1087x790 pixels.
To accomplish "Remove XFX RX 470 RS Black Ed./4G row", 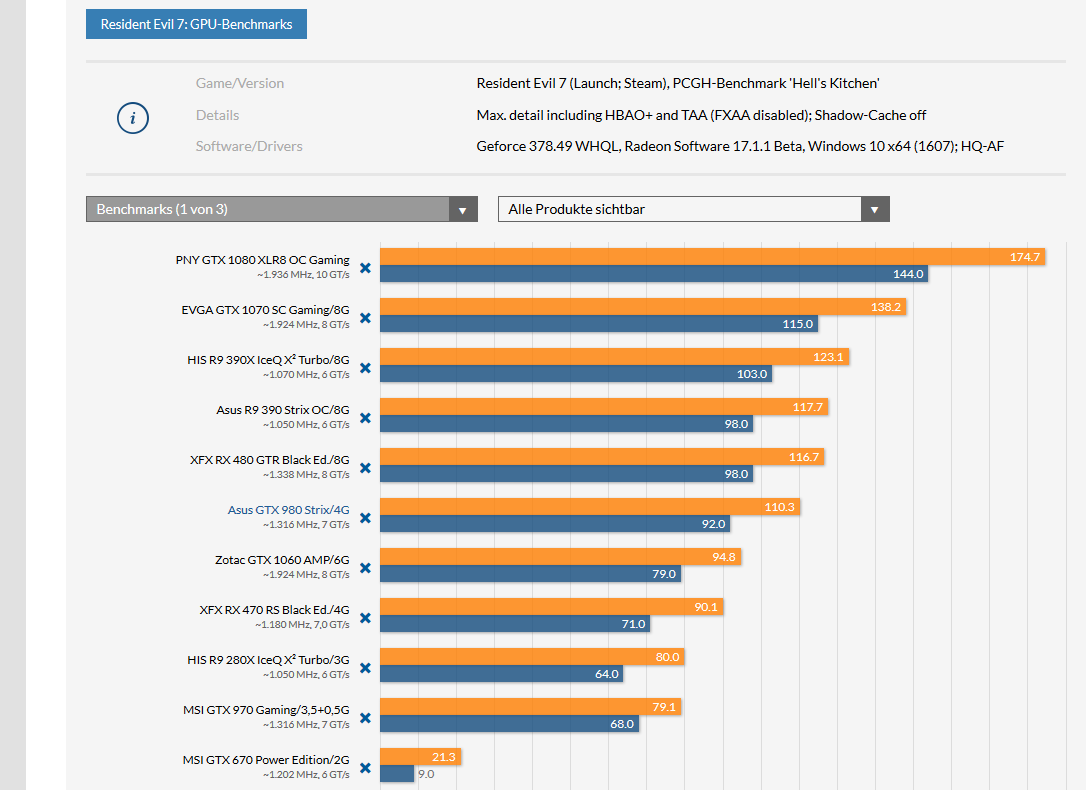I will tap(365, 617).
